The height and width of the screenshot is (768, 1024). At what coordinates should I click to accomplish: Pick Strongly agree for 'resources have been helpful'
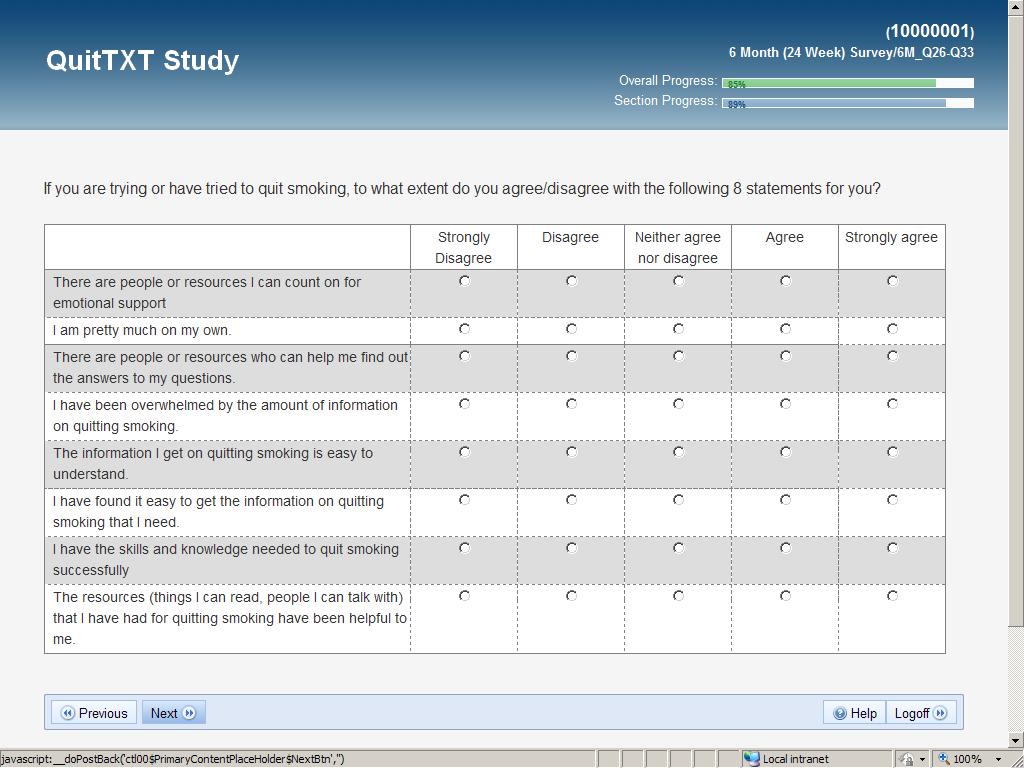[x=893, y=596]
